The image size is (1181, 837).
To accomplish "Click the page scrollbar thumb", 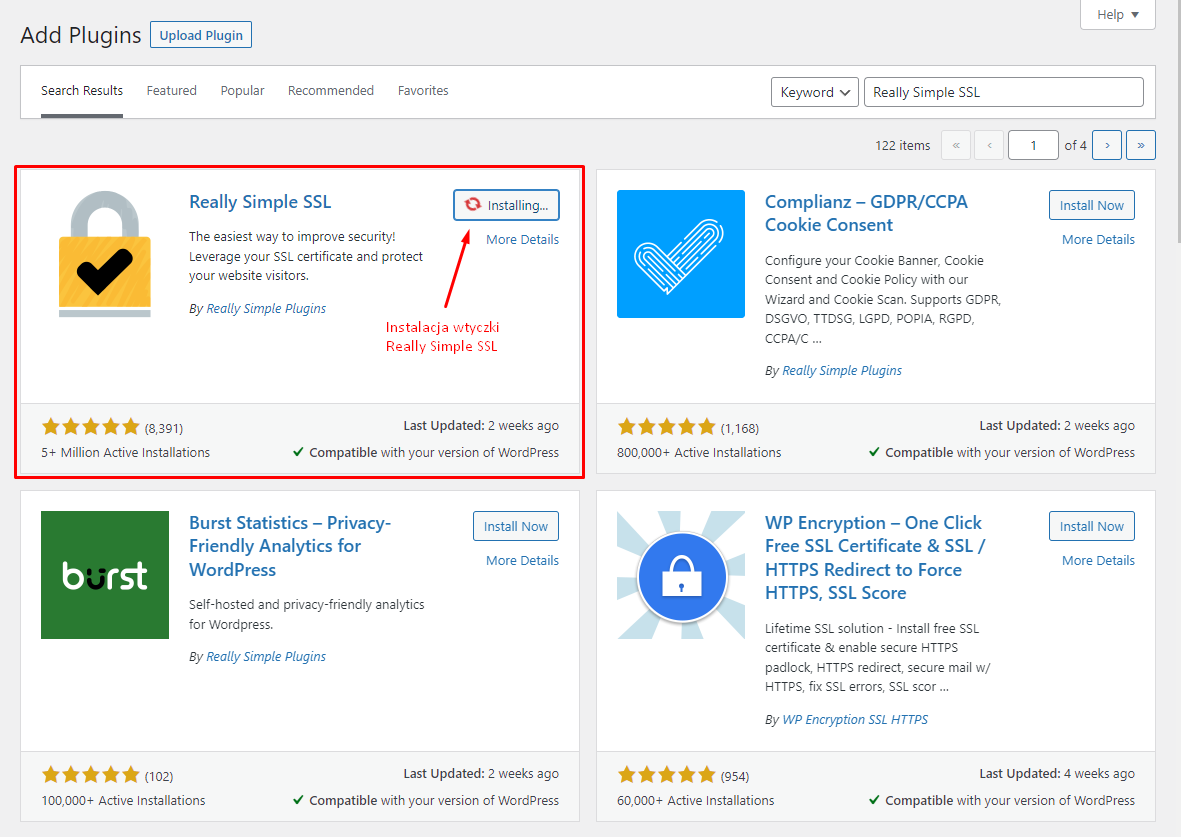I will 1177,121.
